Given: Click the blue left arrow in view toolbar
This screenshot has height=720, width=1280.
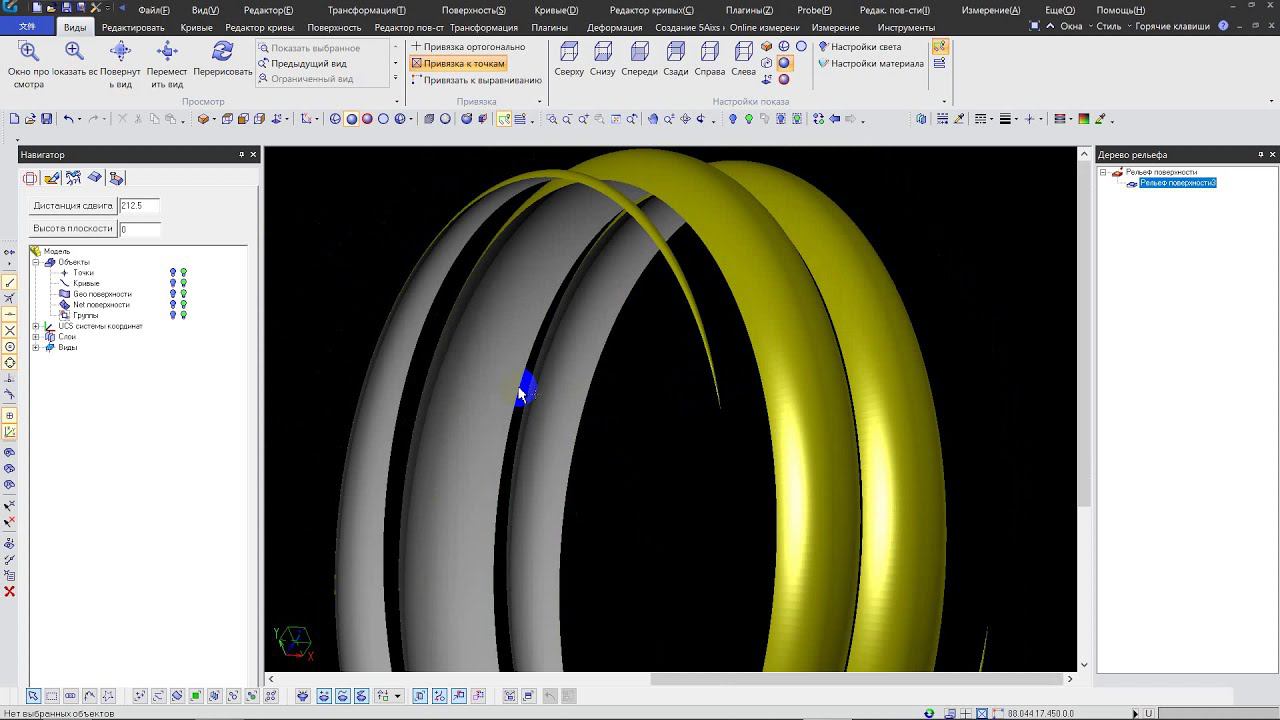Looking at the screenshot, I should 834,119.
